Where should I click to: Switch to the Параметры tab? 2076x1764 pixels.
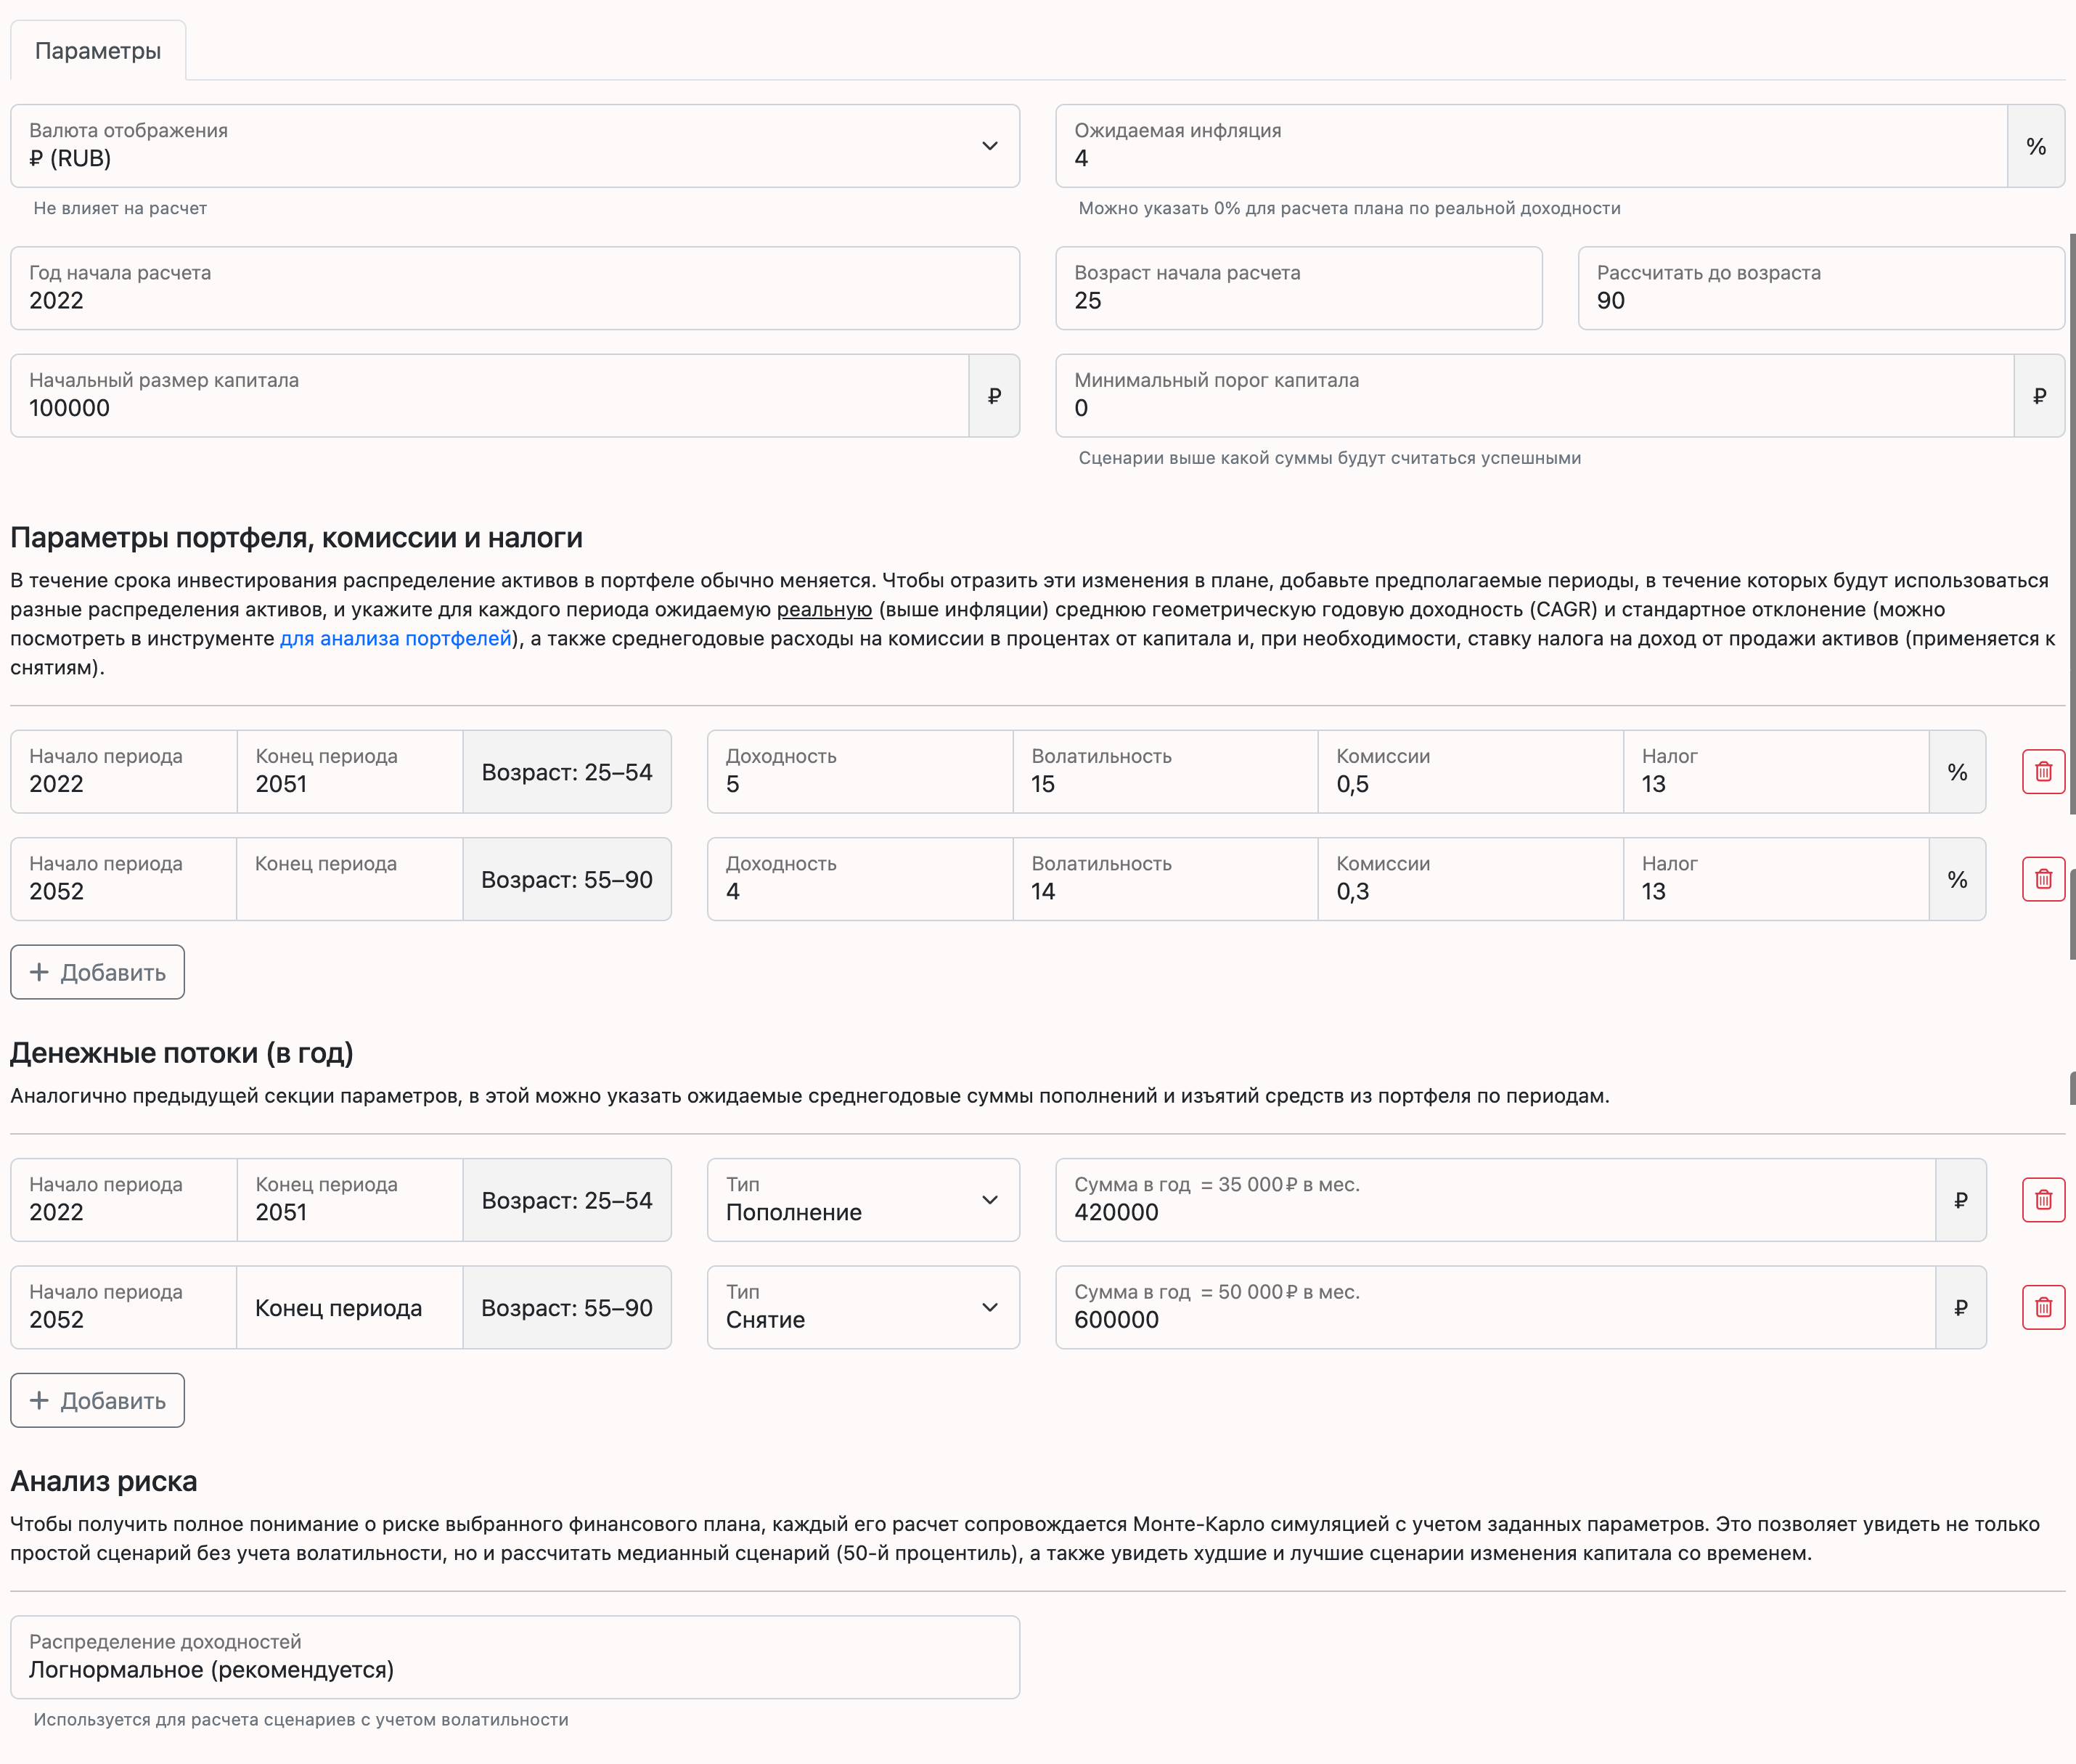pyautogui.click(x=98, y=51)
